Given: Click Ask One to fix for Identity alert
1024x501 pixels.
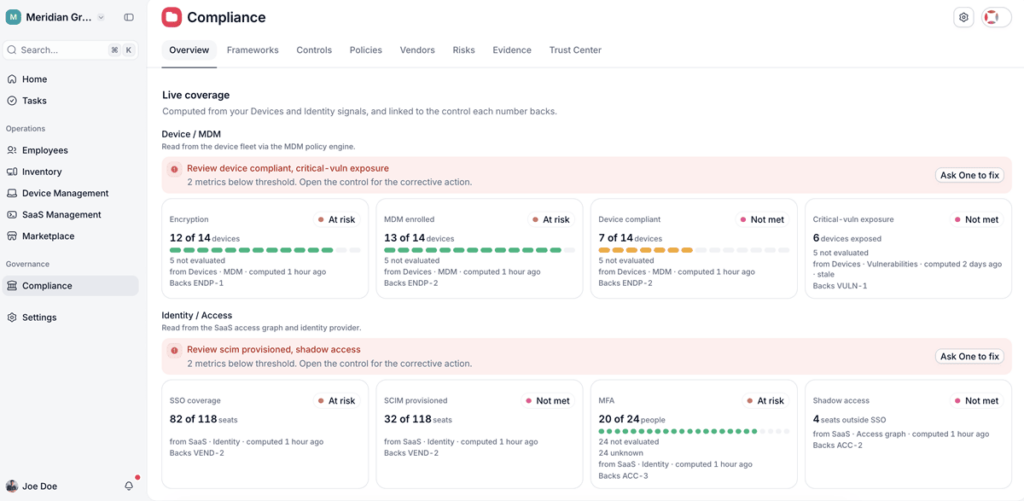Looking at the screenshot, I should pos(969,356).
